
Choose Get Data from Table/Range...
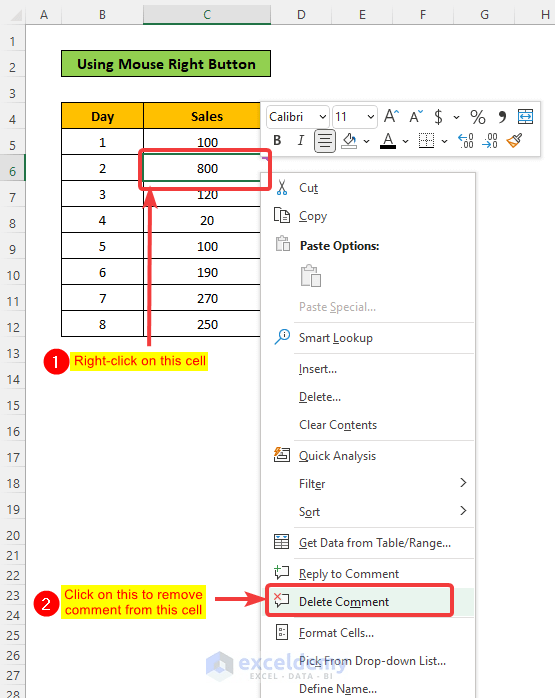368,543
